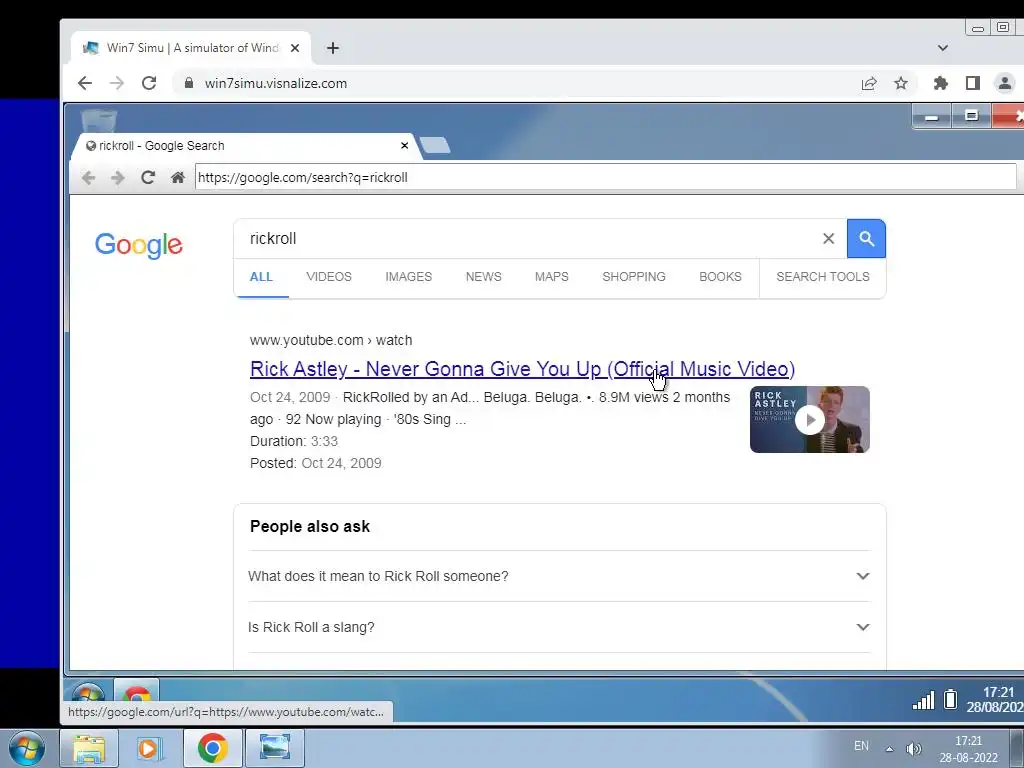Open the 17:21 28-08-2022 system clock

click(x=968, y=749)
